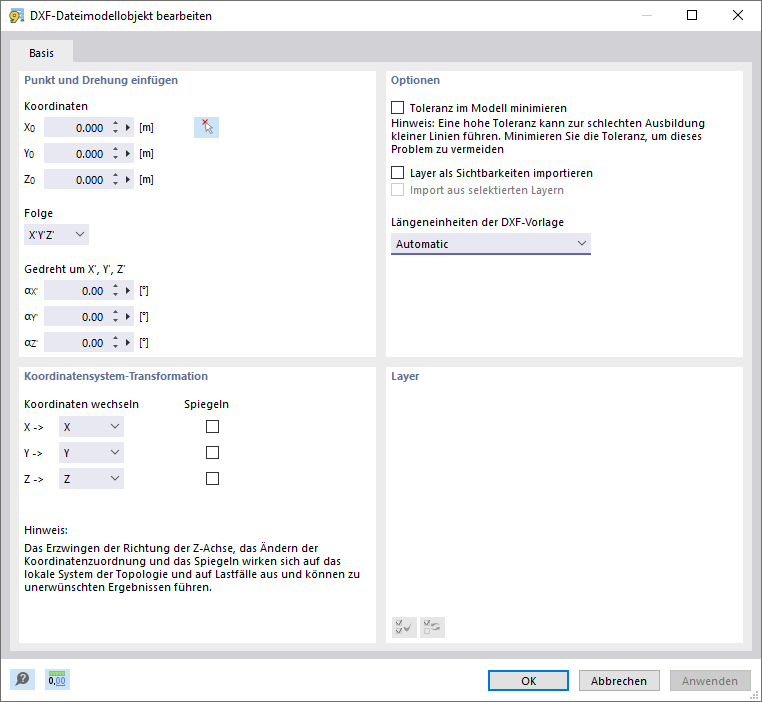Toggle the Spiegeln checkbox for X axis
The width and height of the screenshot is (762, 702).
coord(212,427)
